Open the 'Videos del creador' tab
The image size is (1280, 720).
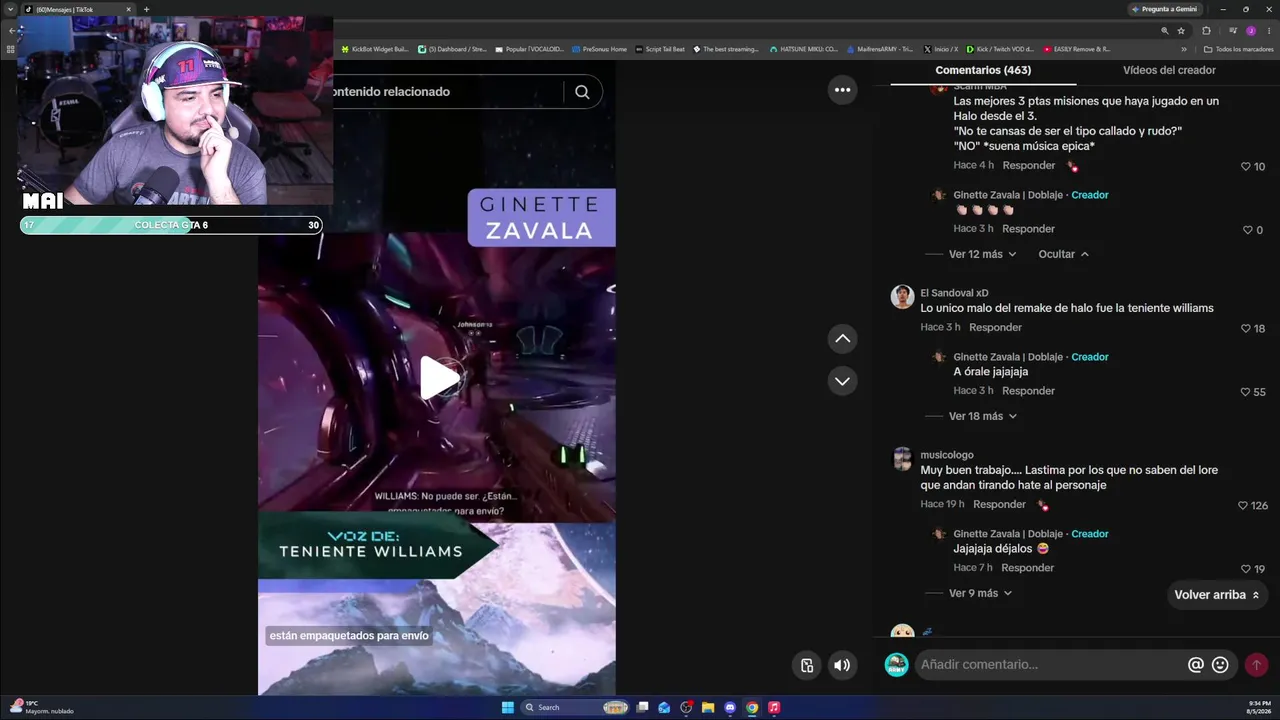pyautogui.click(x=1169, y=70)
